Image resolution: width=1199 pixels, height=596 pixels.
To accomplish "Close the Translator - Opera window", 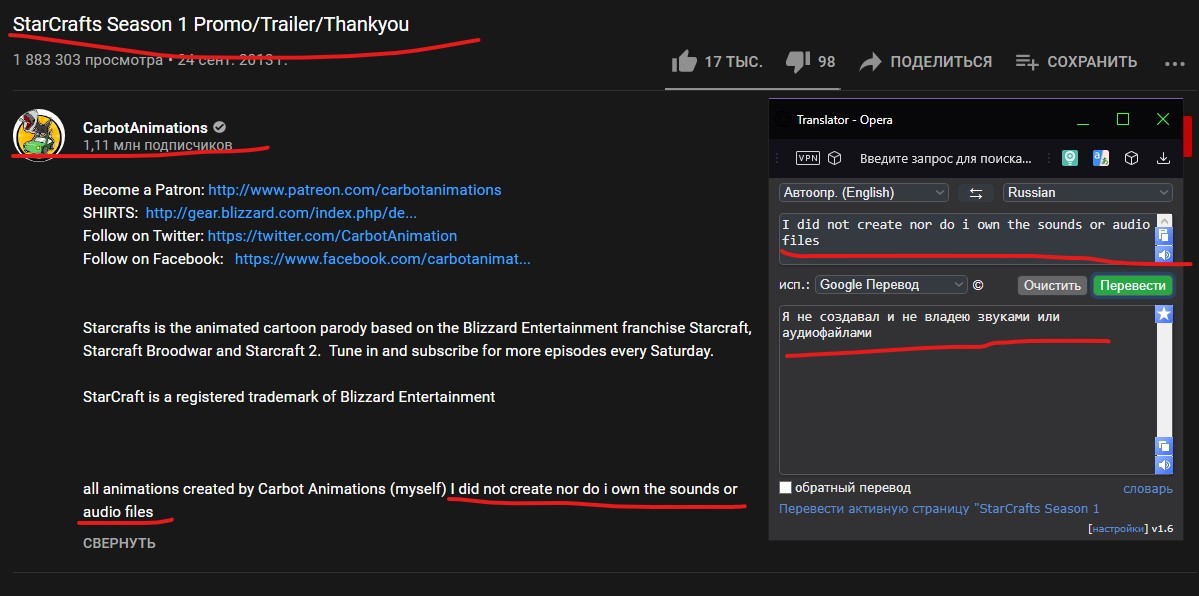I will [x=1163, y=119].
